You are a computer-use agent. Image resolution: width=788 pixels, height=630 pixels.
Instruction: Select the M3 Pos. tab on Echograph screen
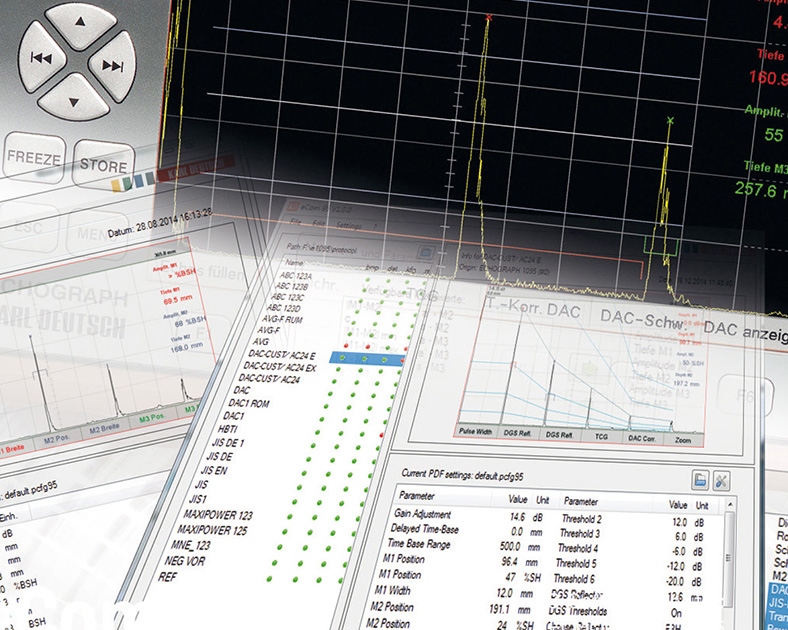pyautogui.click(x=152, y=418)
